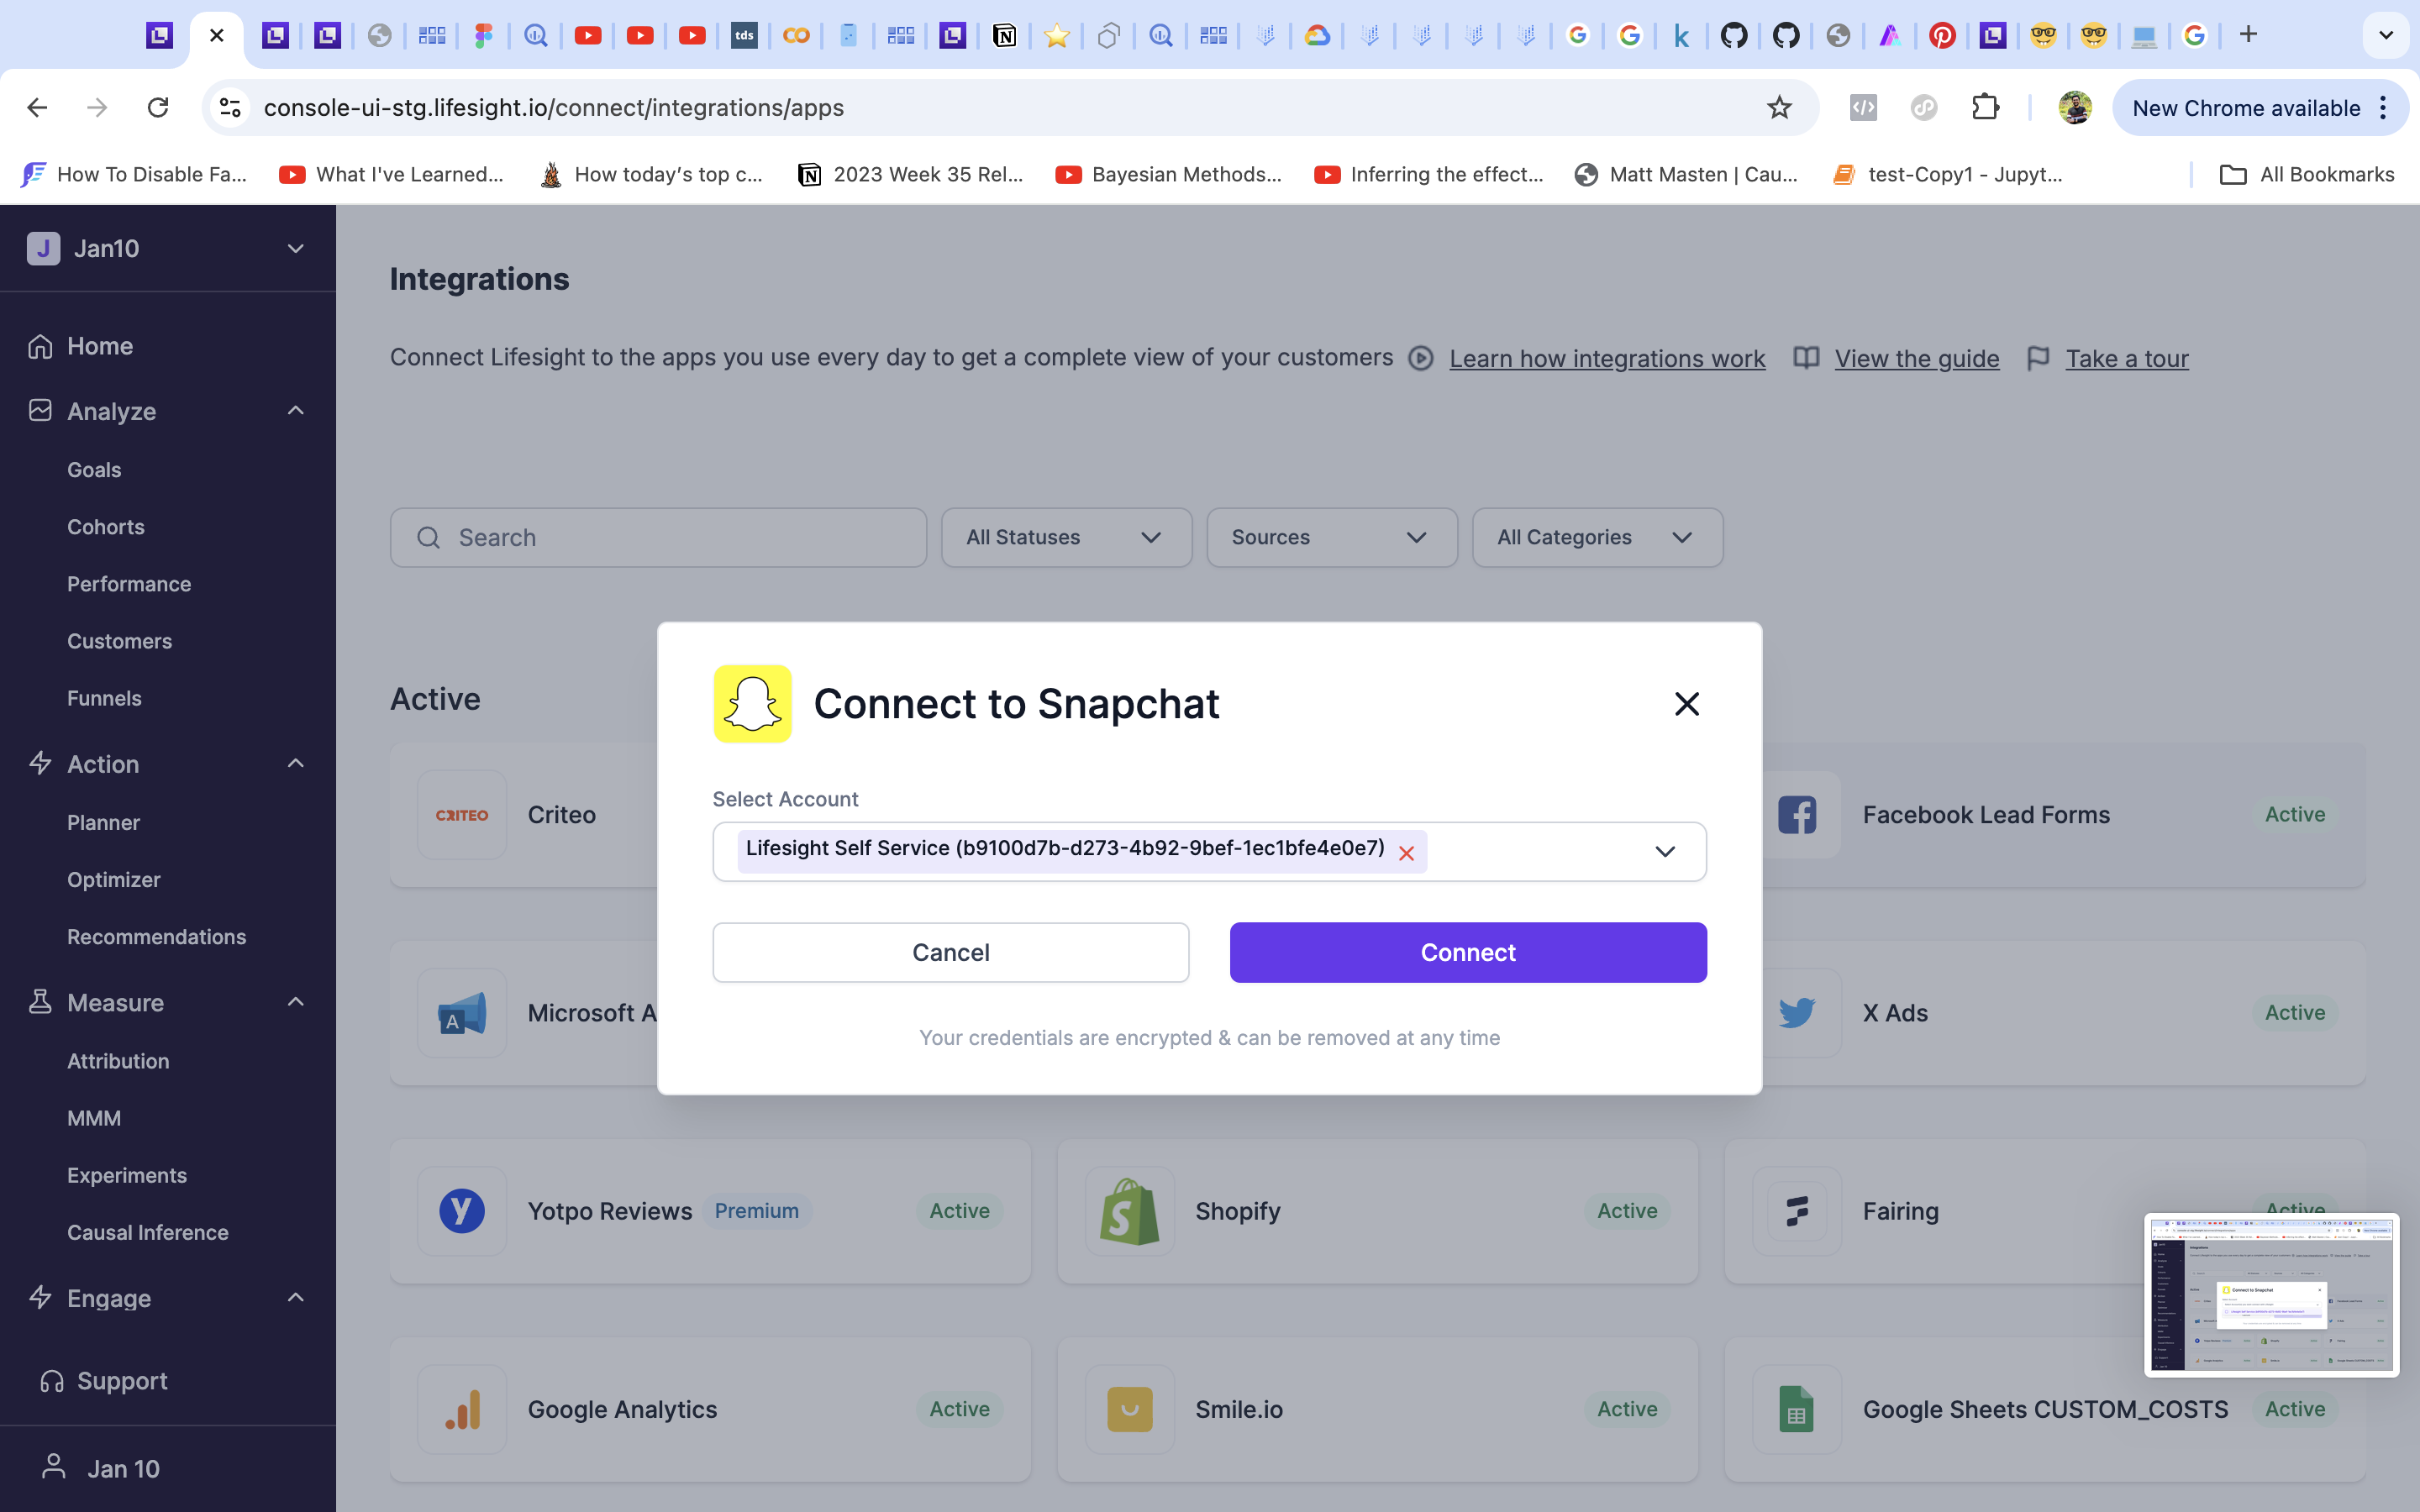Open the All Bookmarks folder
2420x1512 pixels.
coord(2306,174)
